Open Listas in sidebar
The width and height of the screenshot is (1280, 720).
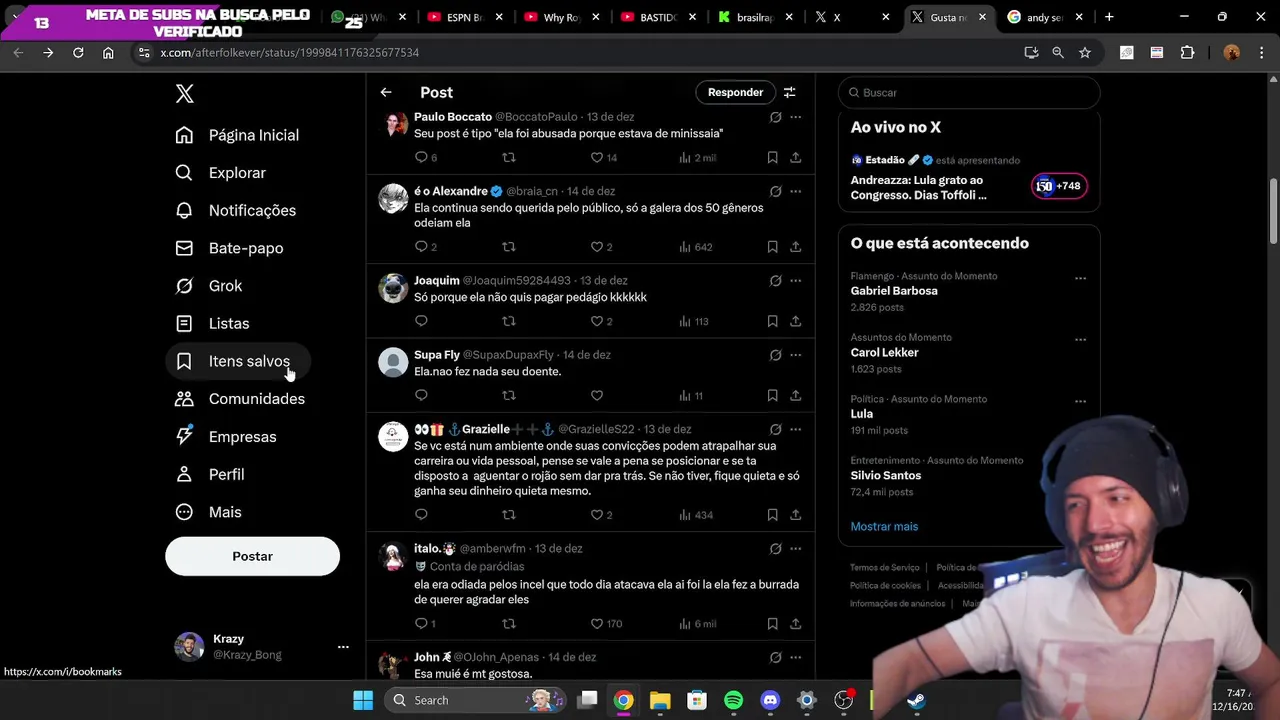212,324
